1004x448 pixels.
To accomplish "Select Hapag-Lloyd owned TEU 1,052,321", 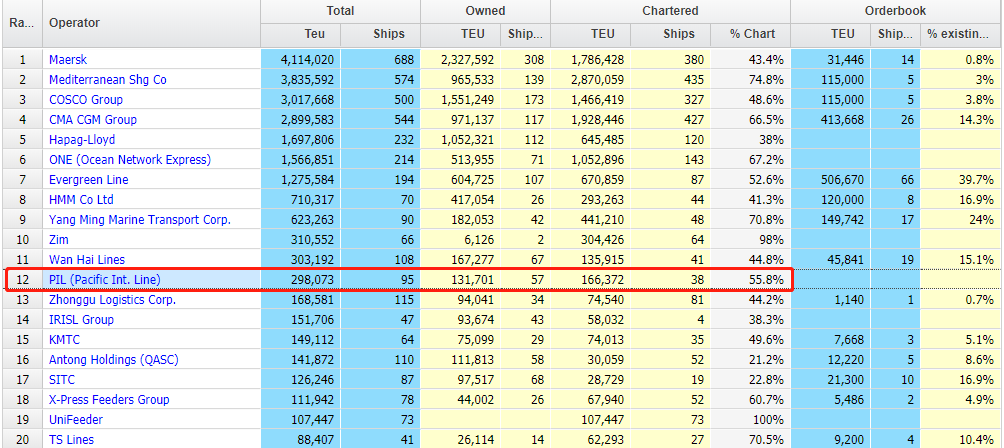I will (x=467, y=140).
